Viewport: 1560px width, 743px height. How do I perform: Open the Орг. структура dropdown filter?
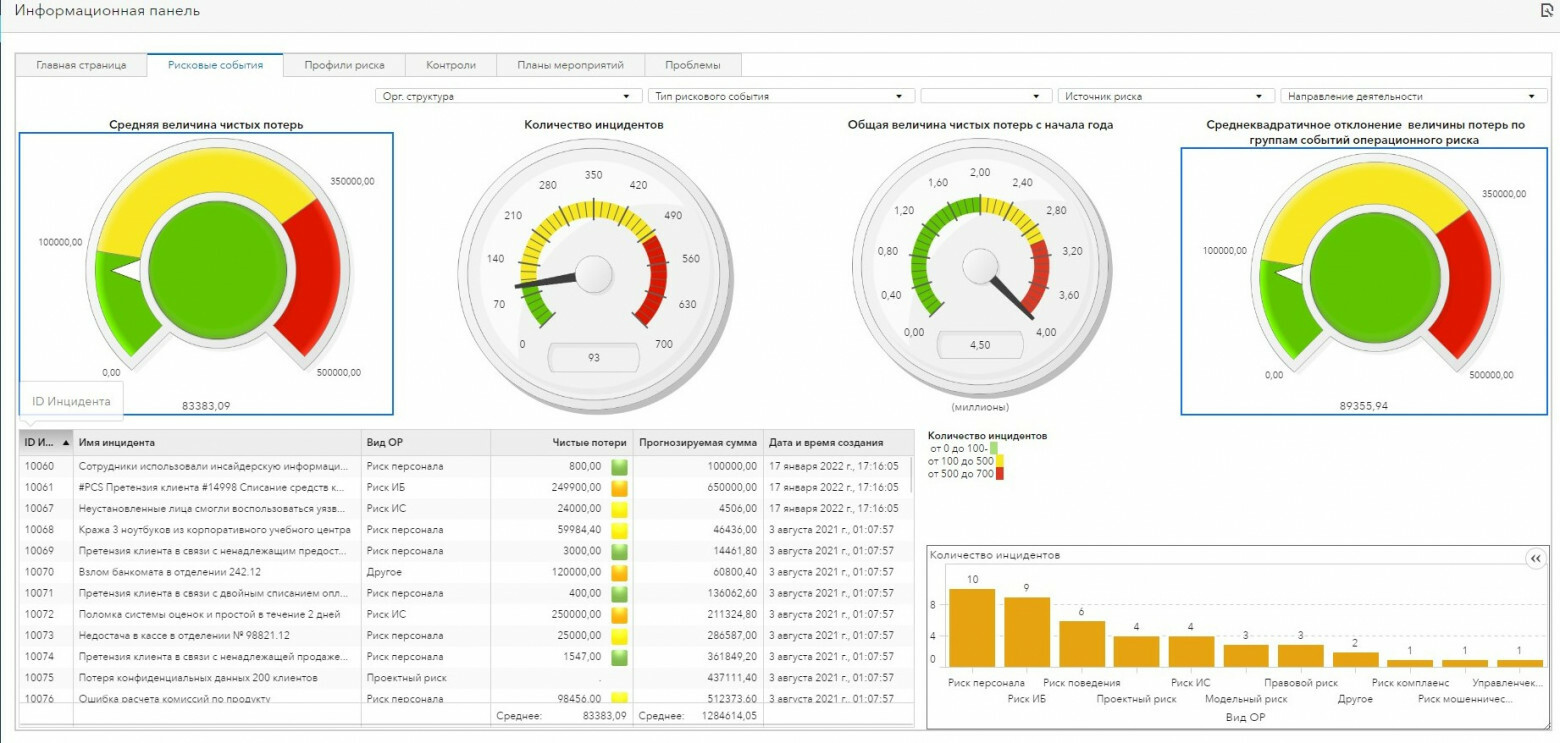click(508, 96)
